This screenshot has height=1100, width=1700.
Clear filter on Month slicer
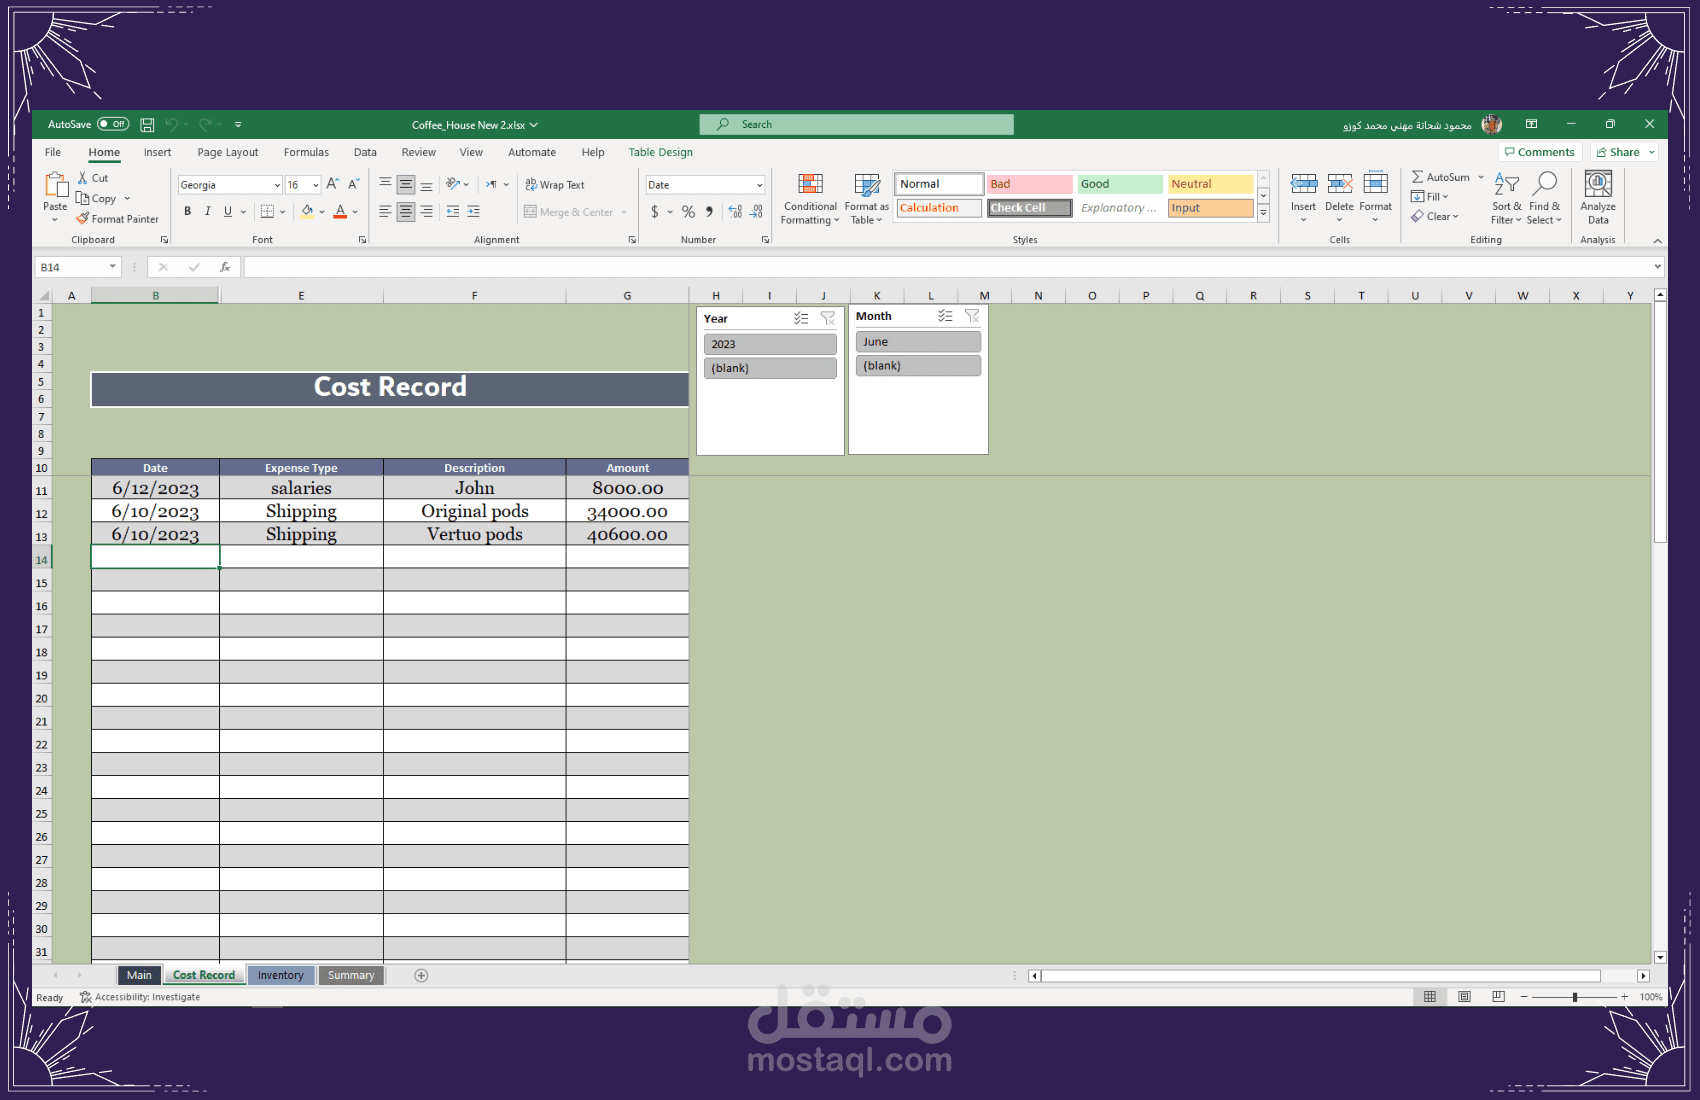972,316
